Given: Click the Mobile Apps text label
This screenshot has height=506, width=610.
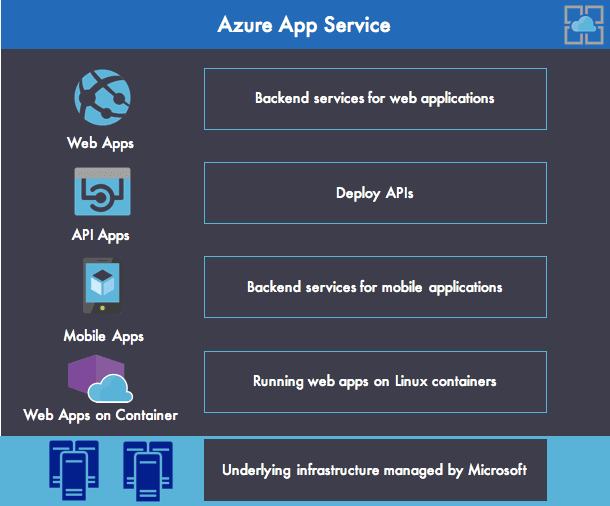Looking at the screenshot, I should pos(103,336).
